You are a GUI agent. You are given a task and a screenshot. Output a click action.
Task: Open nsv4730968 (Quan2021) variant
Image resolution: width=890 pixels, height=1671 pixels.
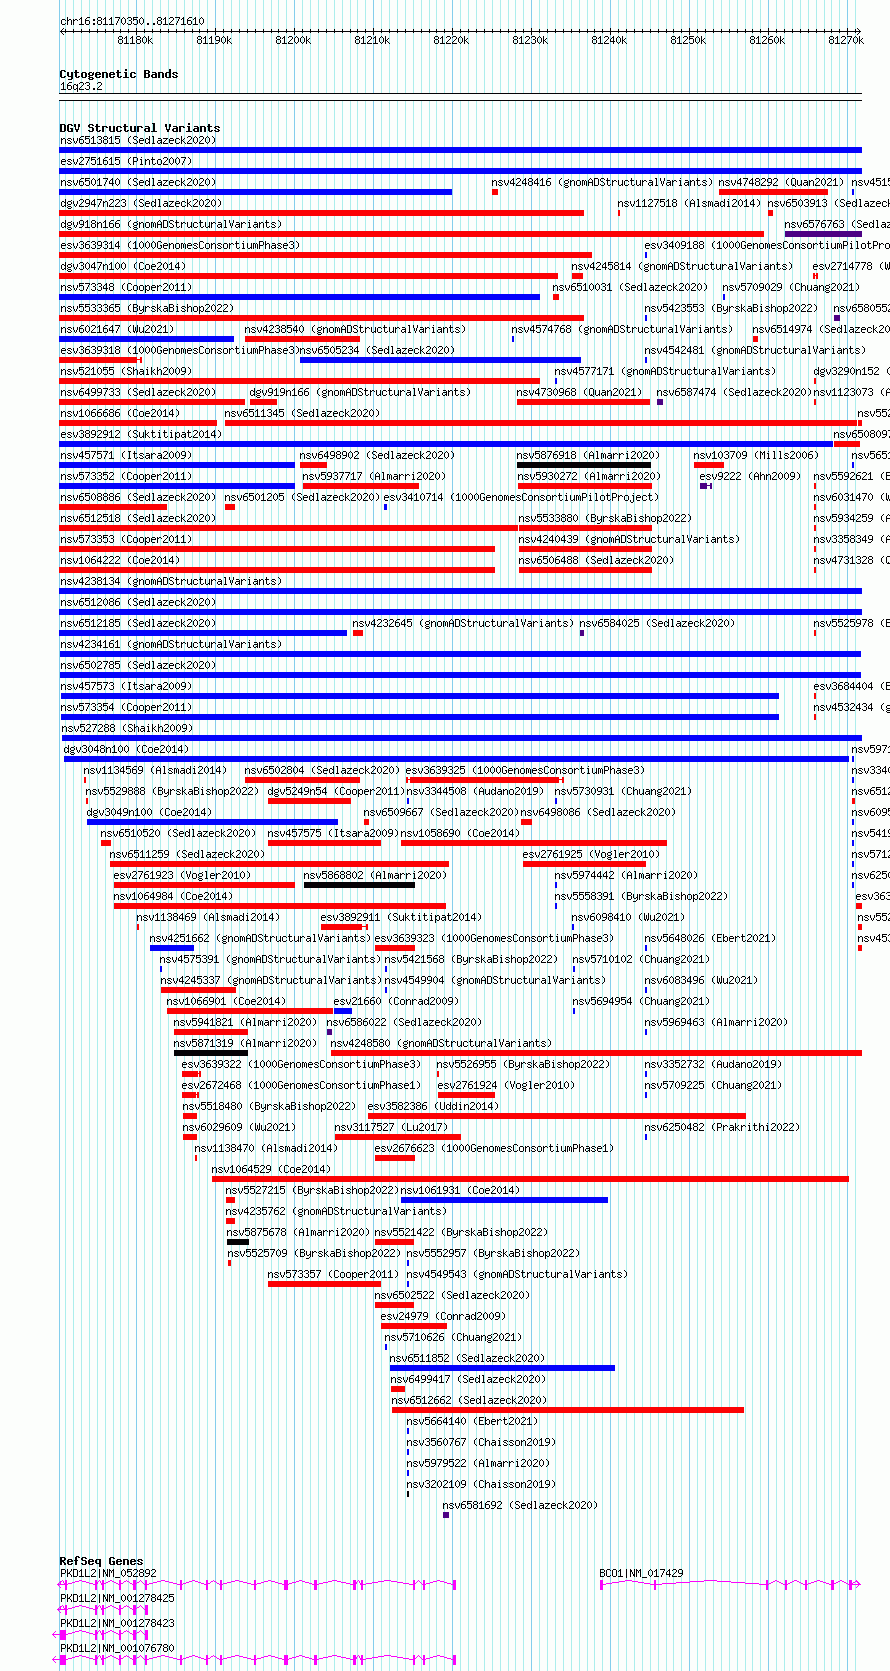tap(579, 393)
